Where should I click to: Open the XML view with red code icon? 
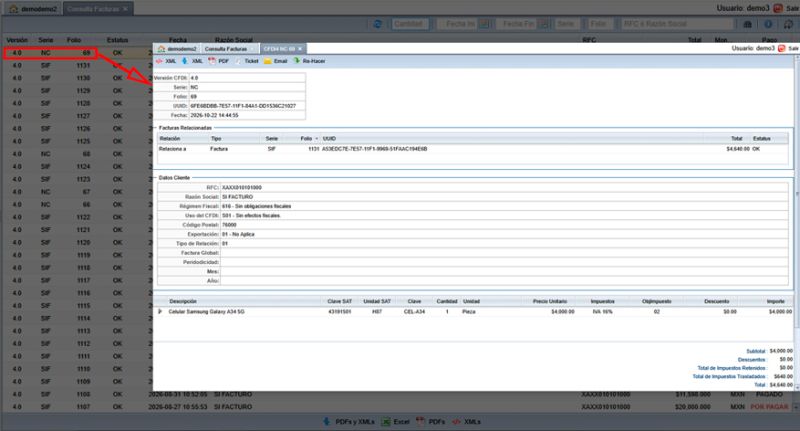(166, 61)
